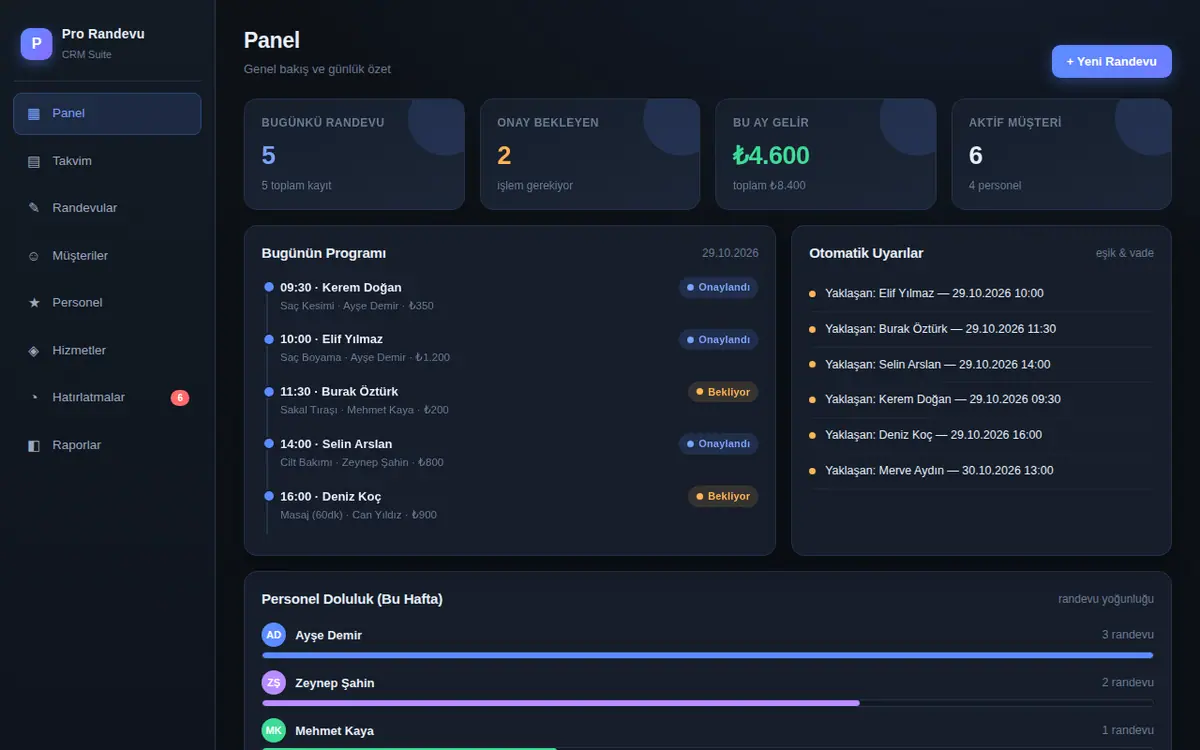The height and width of the screenshot is (750, 1200).
Task: Click the Müşteriler smiley icon
Action: [34, 256]
